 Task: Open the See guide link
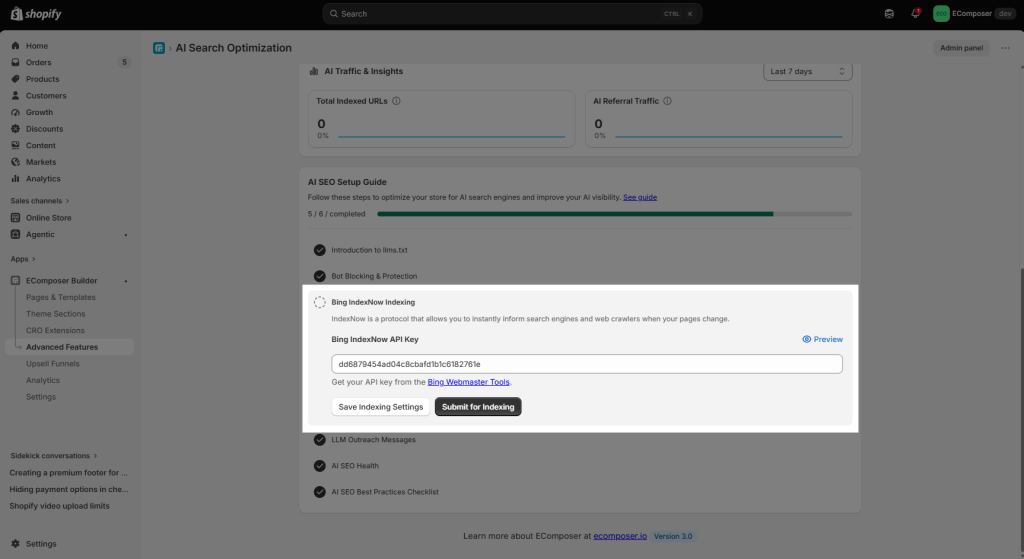tap(640, 197)
